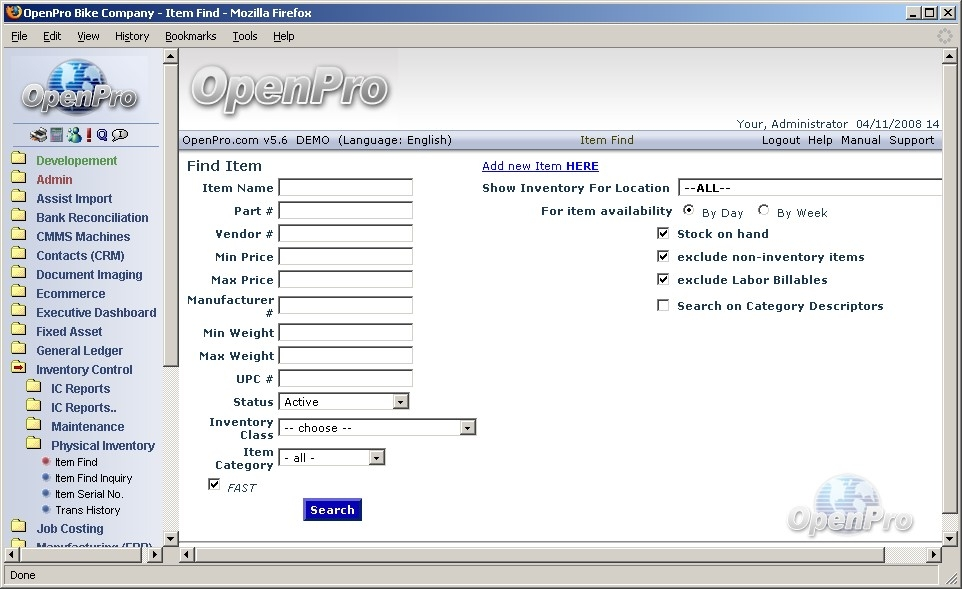Image resolution: width=962 pixels, height=589 pixels.
Task: Expand the Inventory Class dropdown
Action: 467,428
